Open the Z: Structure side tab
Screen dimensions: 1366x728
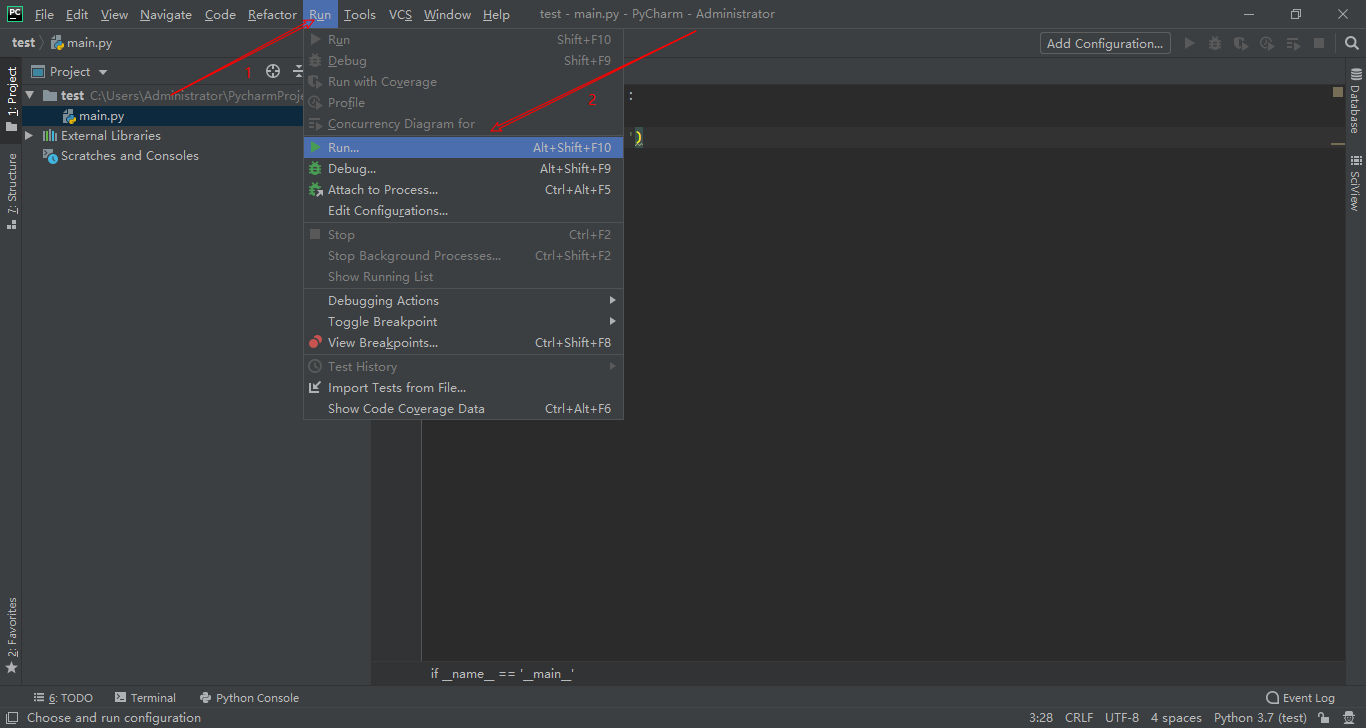click(x=12, y=191)
